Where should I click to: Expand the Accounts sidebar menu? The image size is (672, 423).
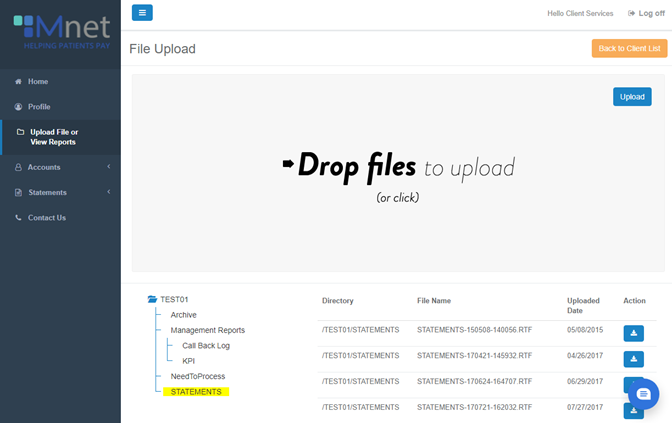point(60,167)
